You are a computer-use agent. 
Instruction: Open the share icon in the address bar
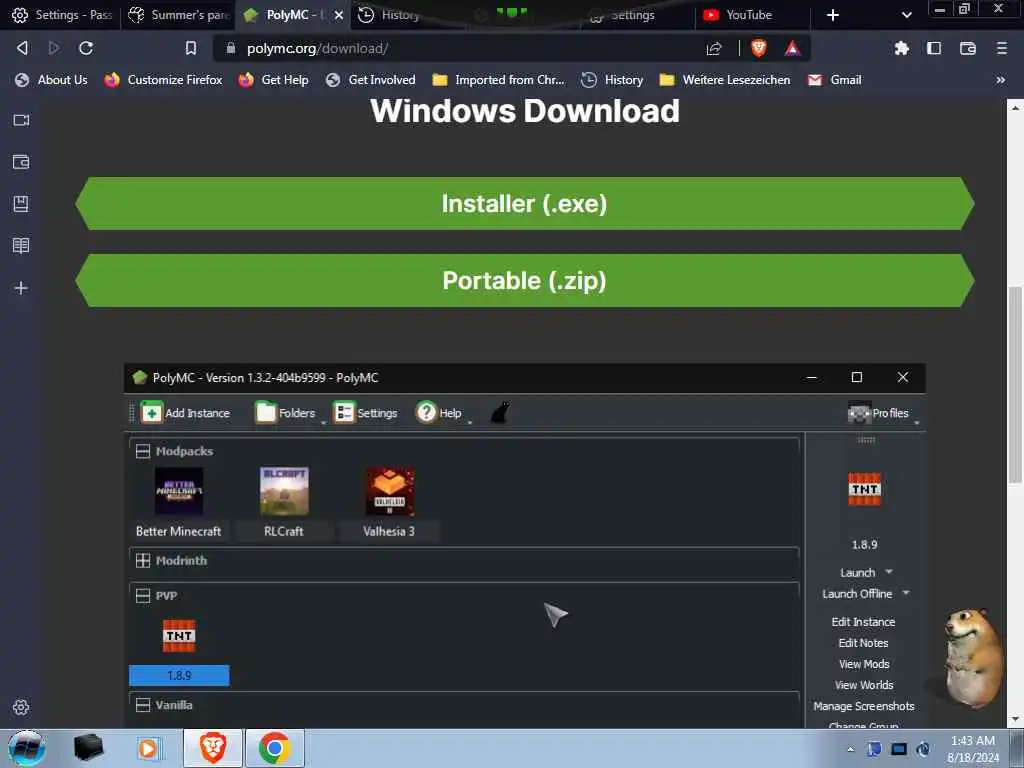[x=714, y=48]
